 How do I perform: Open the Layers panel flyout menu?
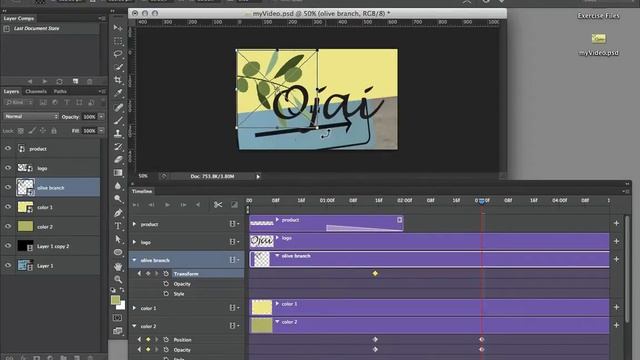[102, 91]
